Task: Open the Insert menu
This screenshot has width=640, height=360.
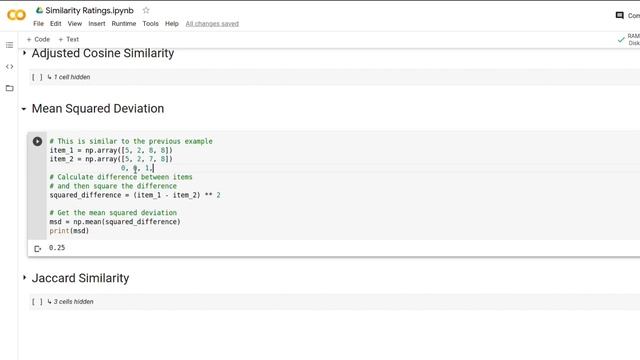Action: point(97,24)
